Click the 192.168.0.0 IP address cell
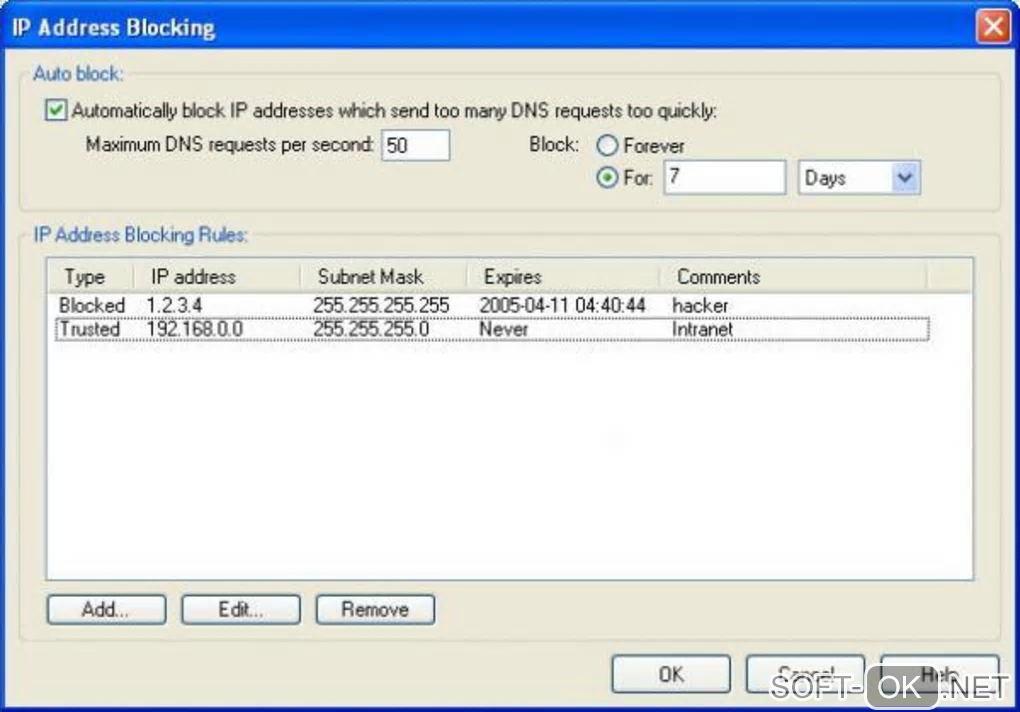The image size is (1020, 712). point(195,329)
